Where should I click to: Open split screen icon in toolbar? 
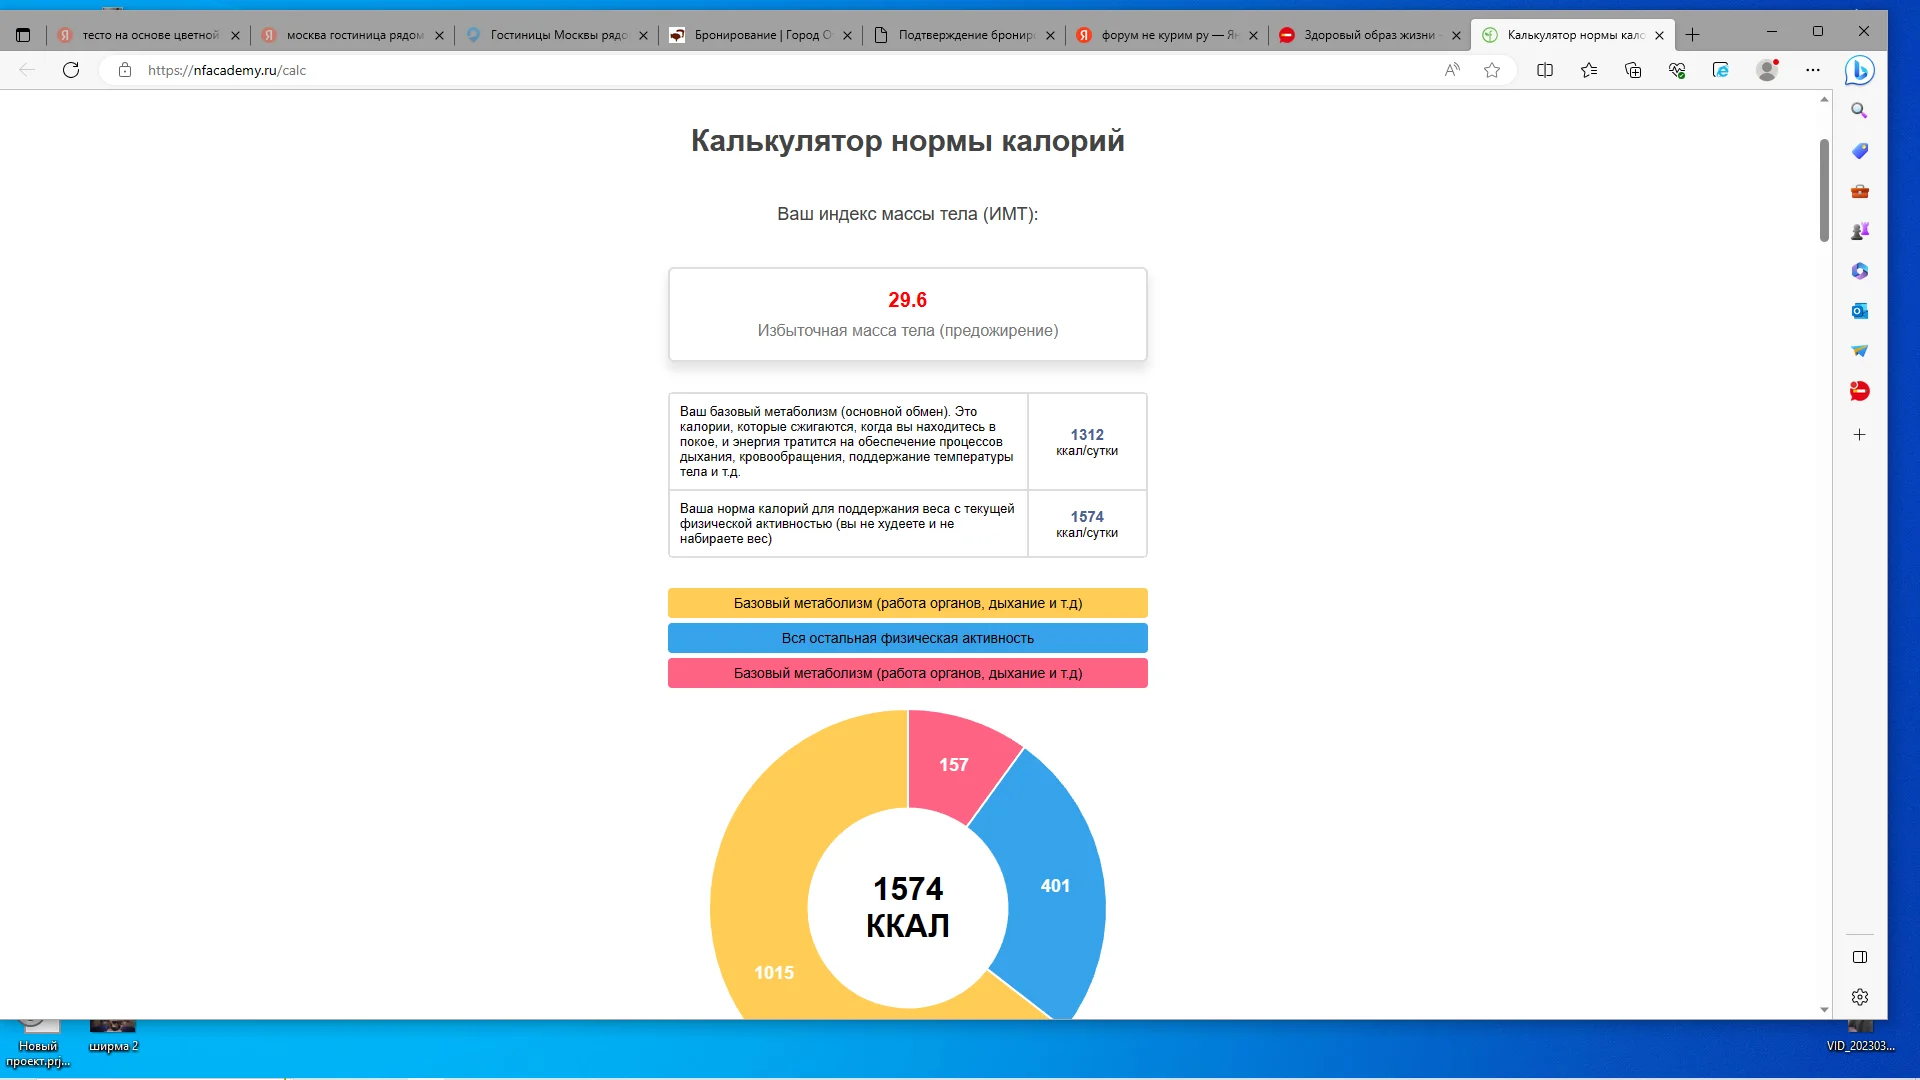1545,70
